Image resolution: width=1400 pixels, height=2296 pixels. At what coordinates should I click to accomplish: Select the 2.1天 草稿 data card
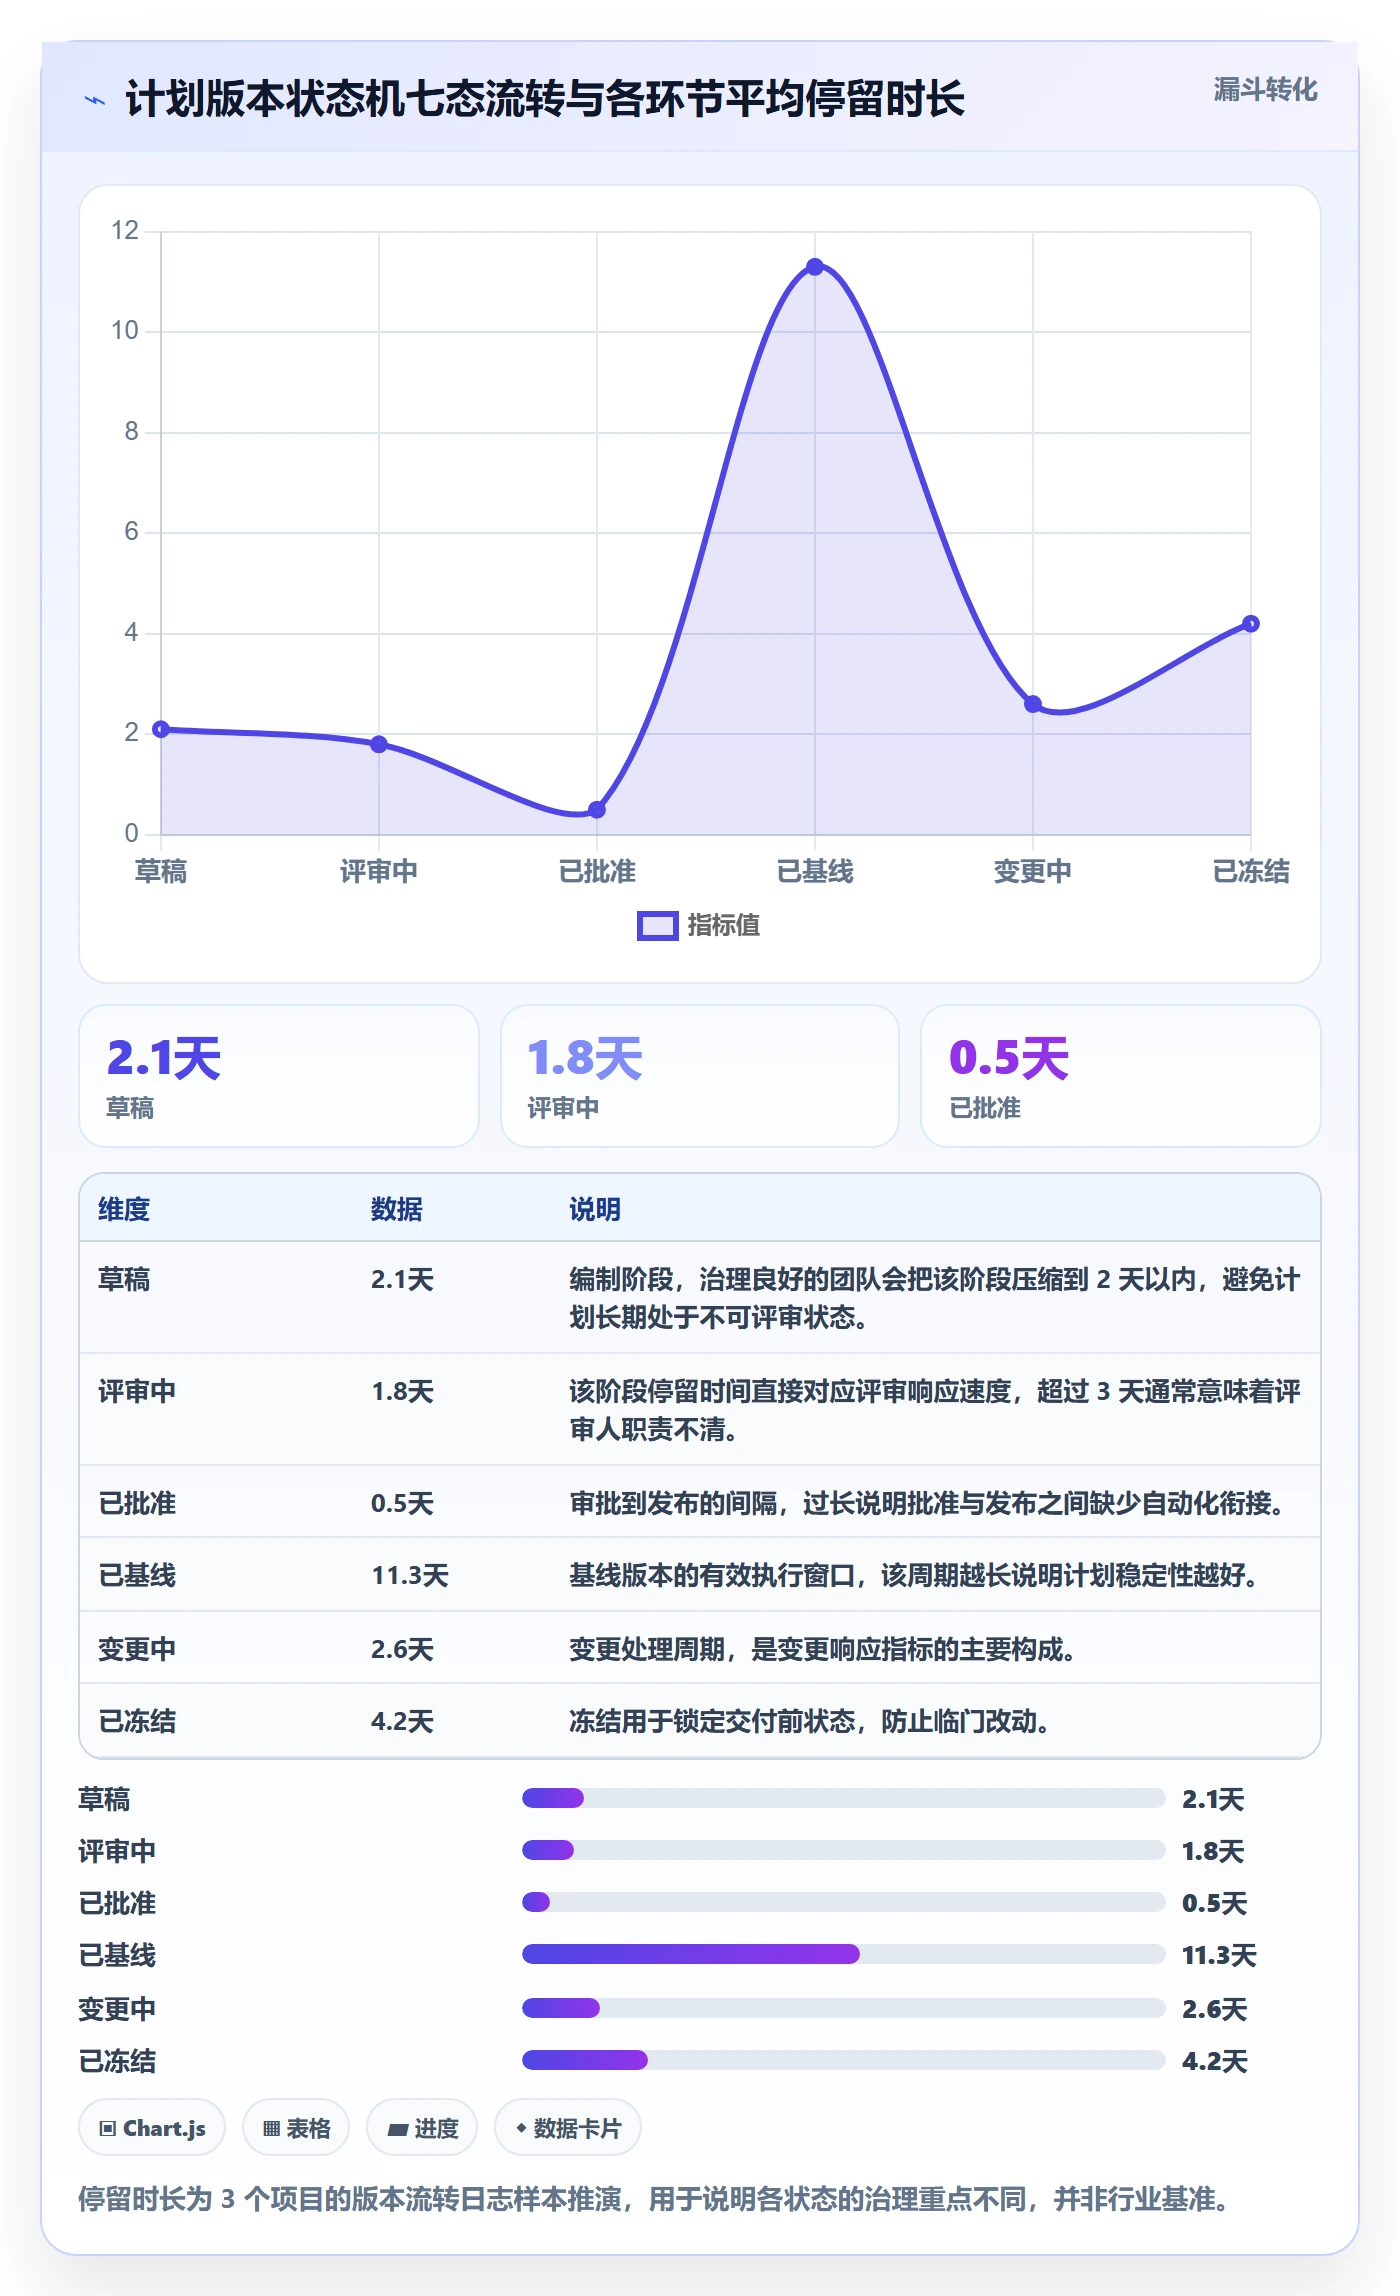click(279, 1076)
